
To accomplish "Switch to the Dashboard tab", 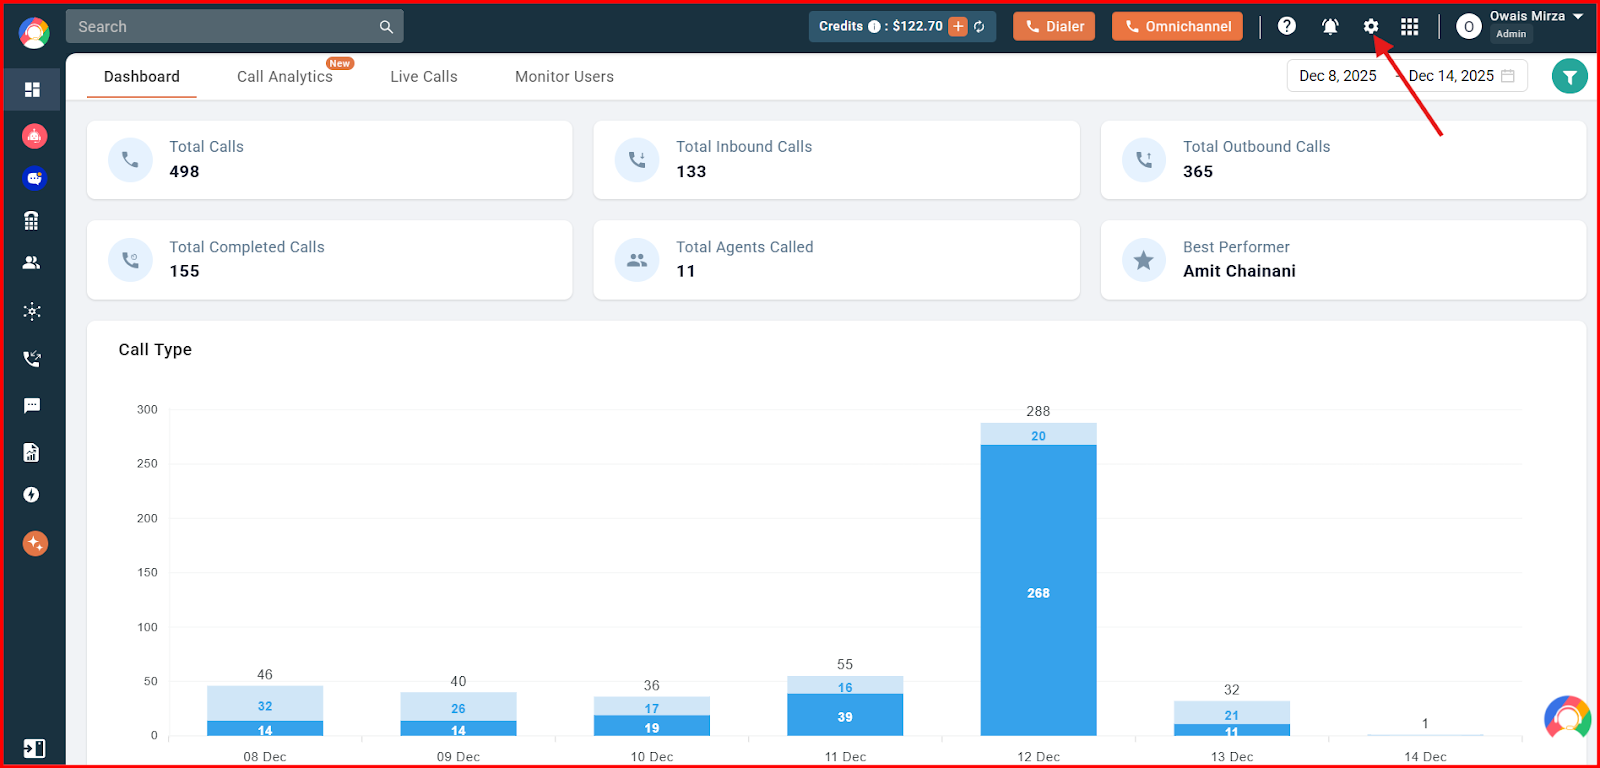I will pyautogui.click(x=142, y=77).
